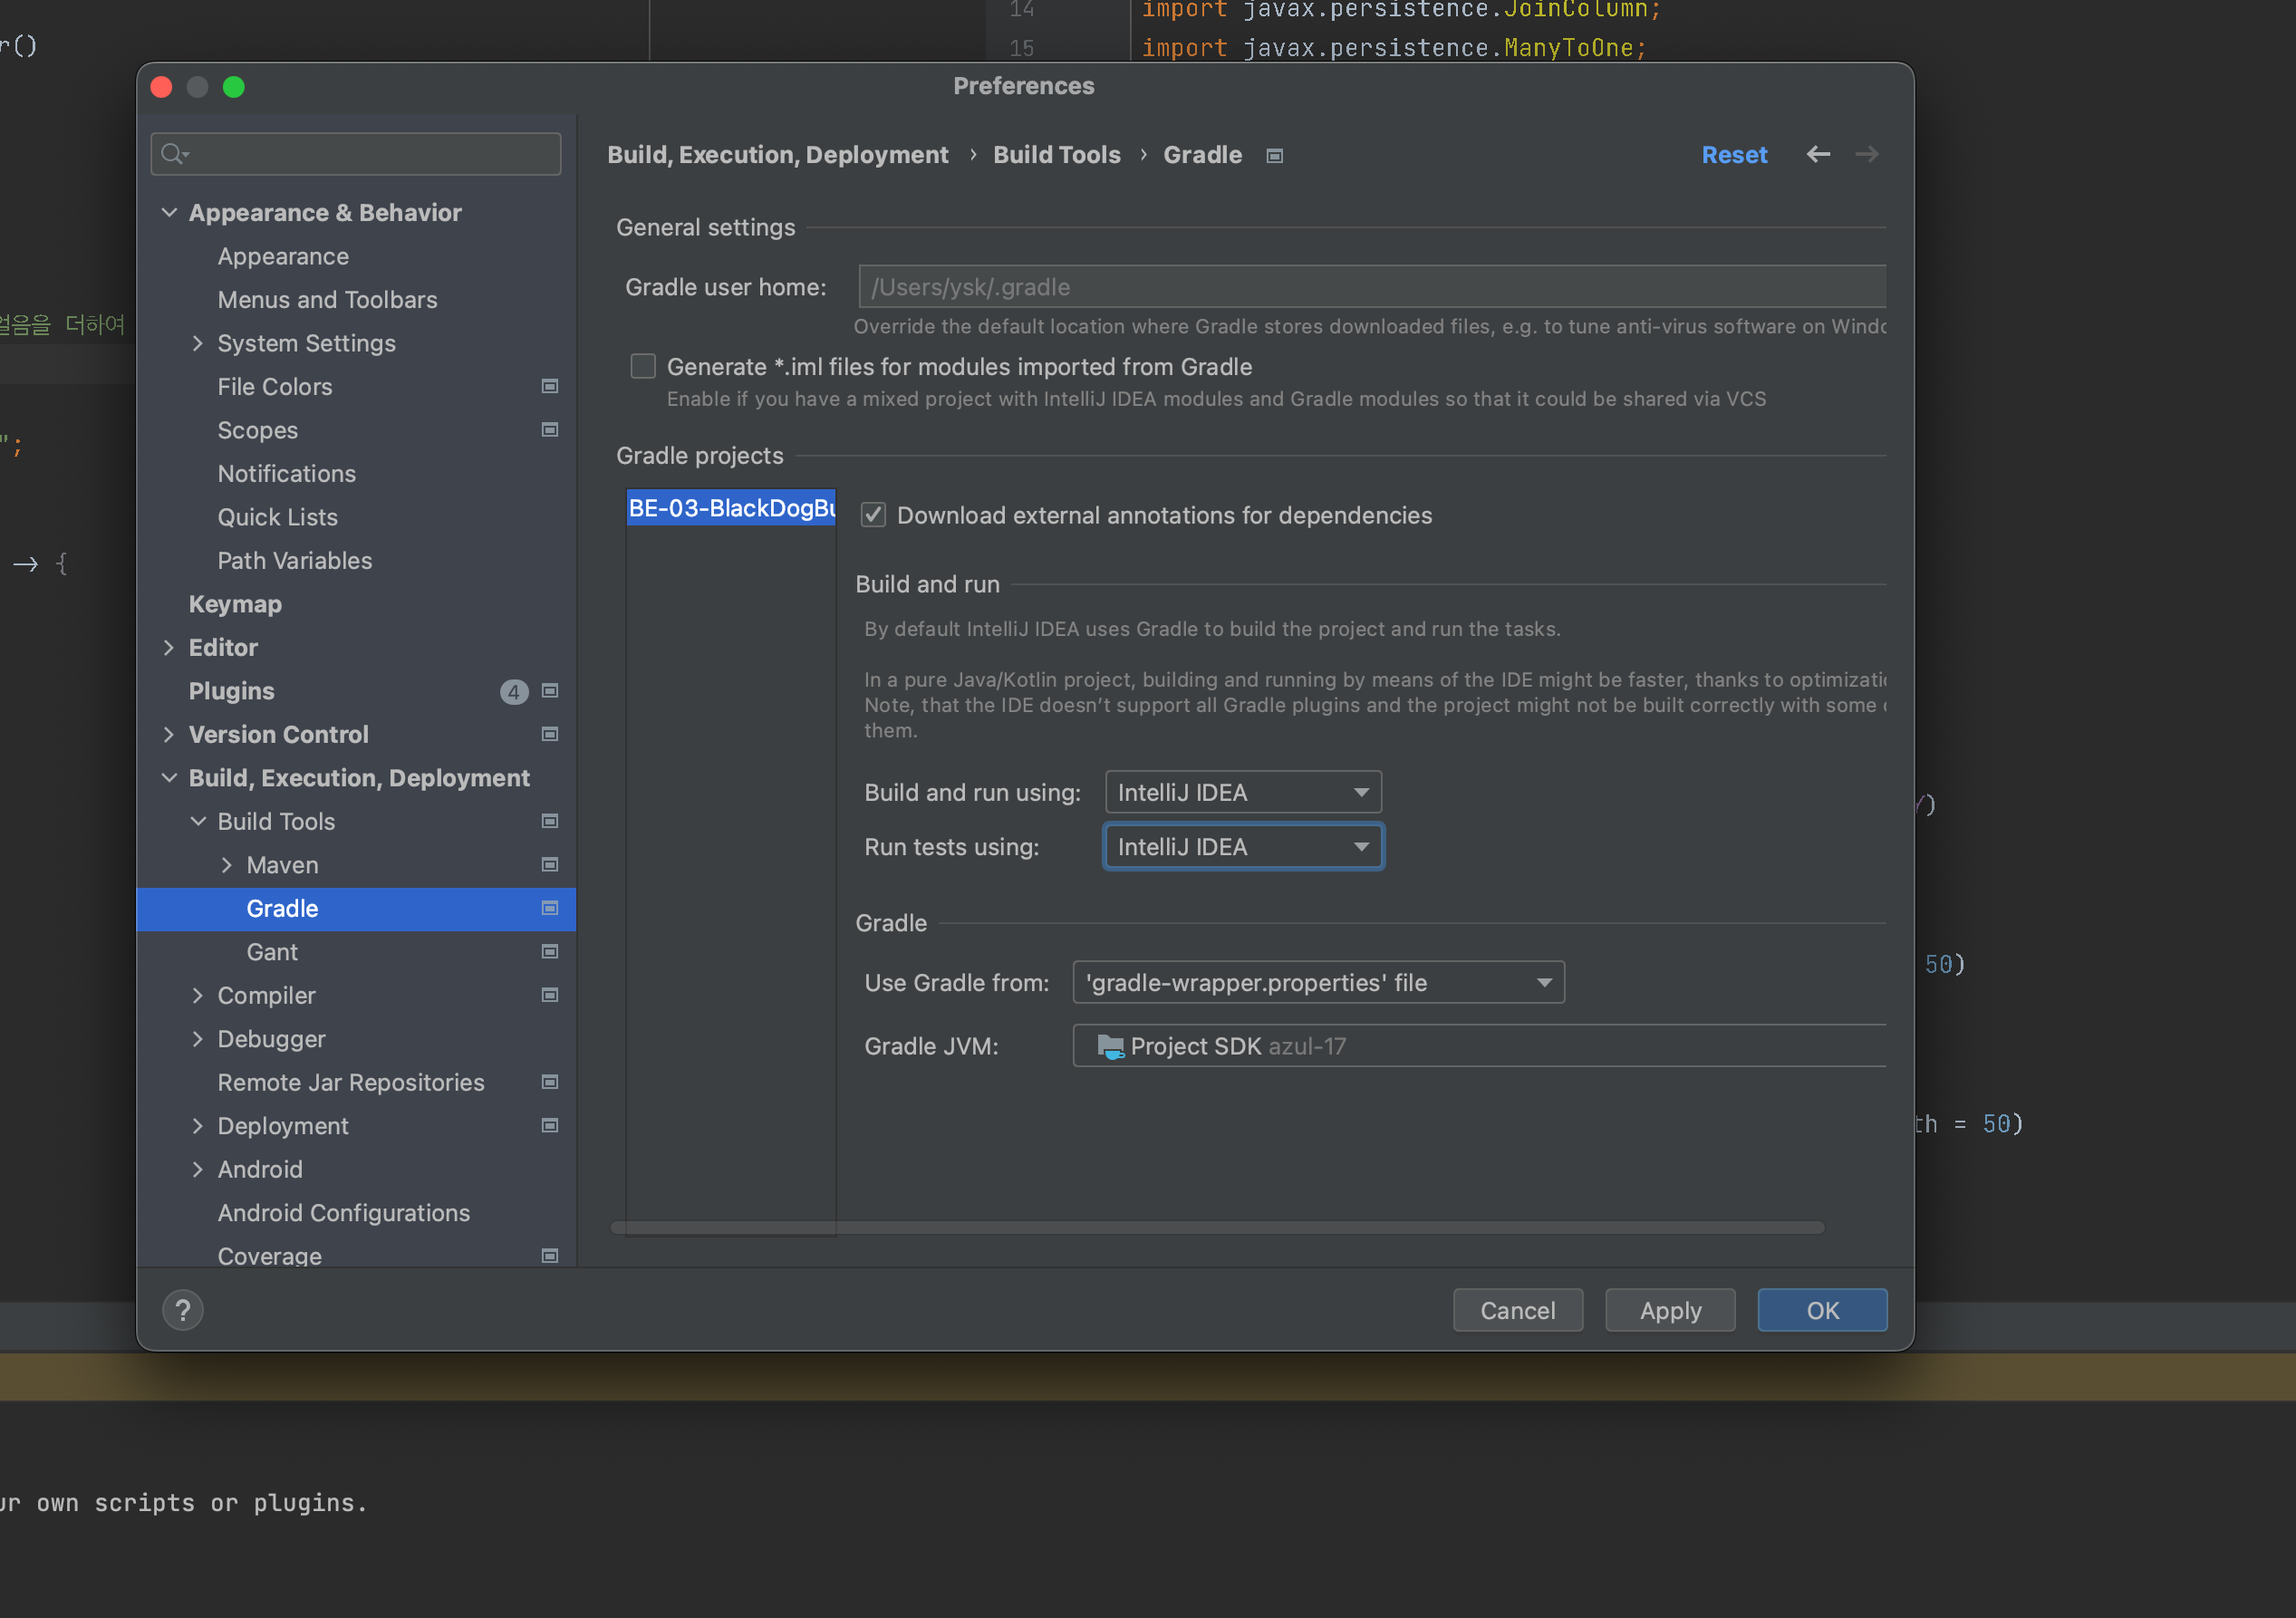
Task: Click the Gradle user home field
Action: pos(1370,287)
